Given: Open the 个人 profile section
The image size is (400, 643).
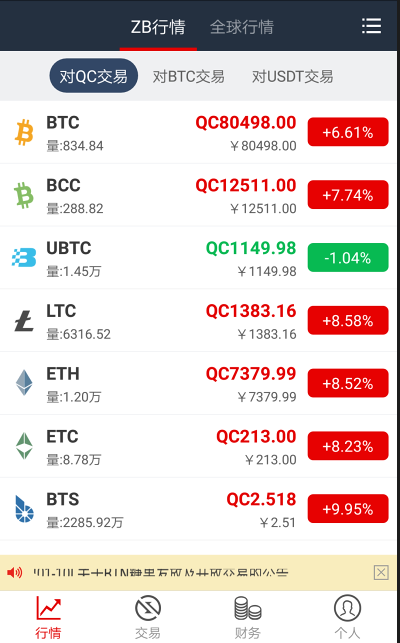Looking at the screenshot, I should coord(347,617).
